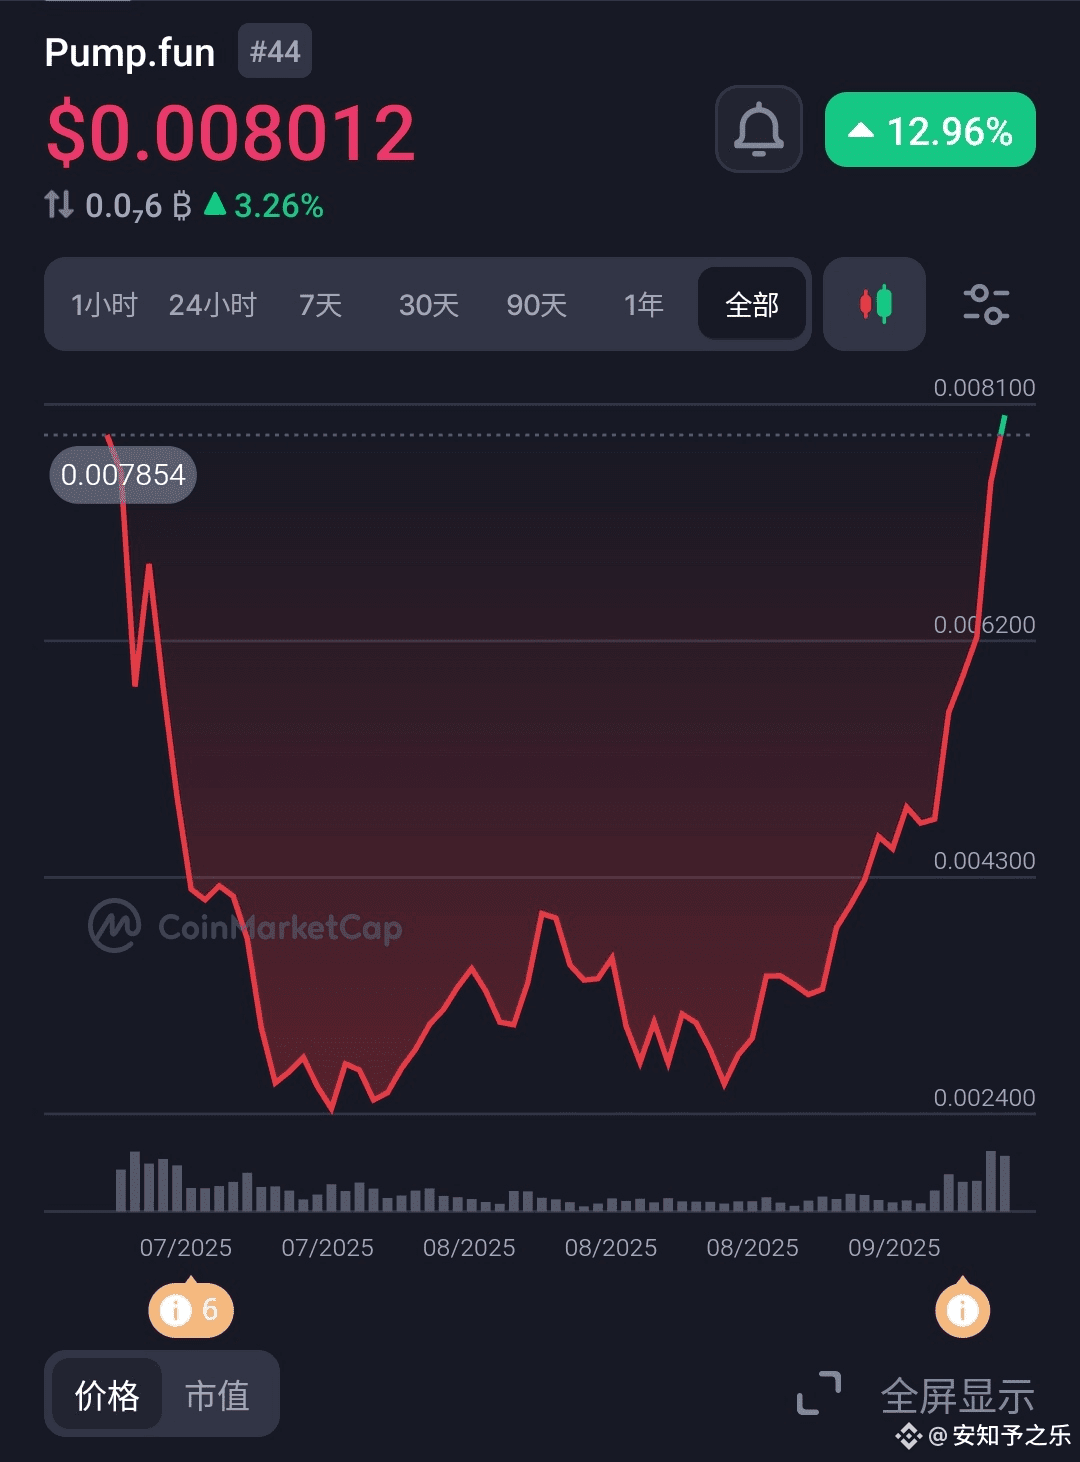Select the 90天 time range
Image resolution: width=1080 pixels, height=1462 pixels.
pos(537,305)
